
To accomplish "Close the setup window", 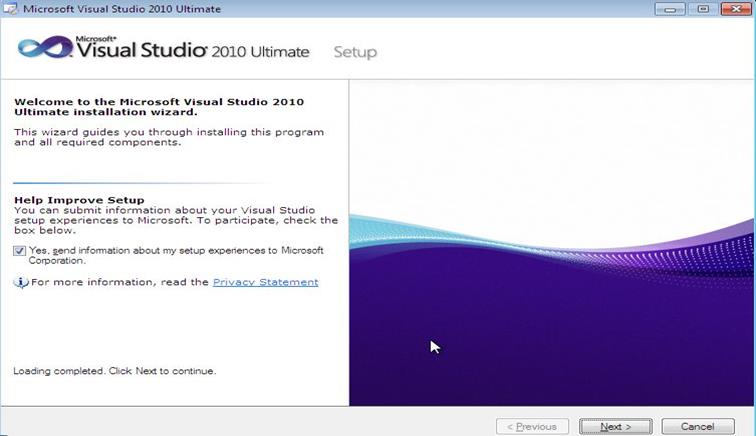I will [736, 9].
